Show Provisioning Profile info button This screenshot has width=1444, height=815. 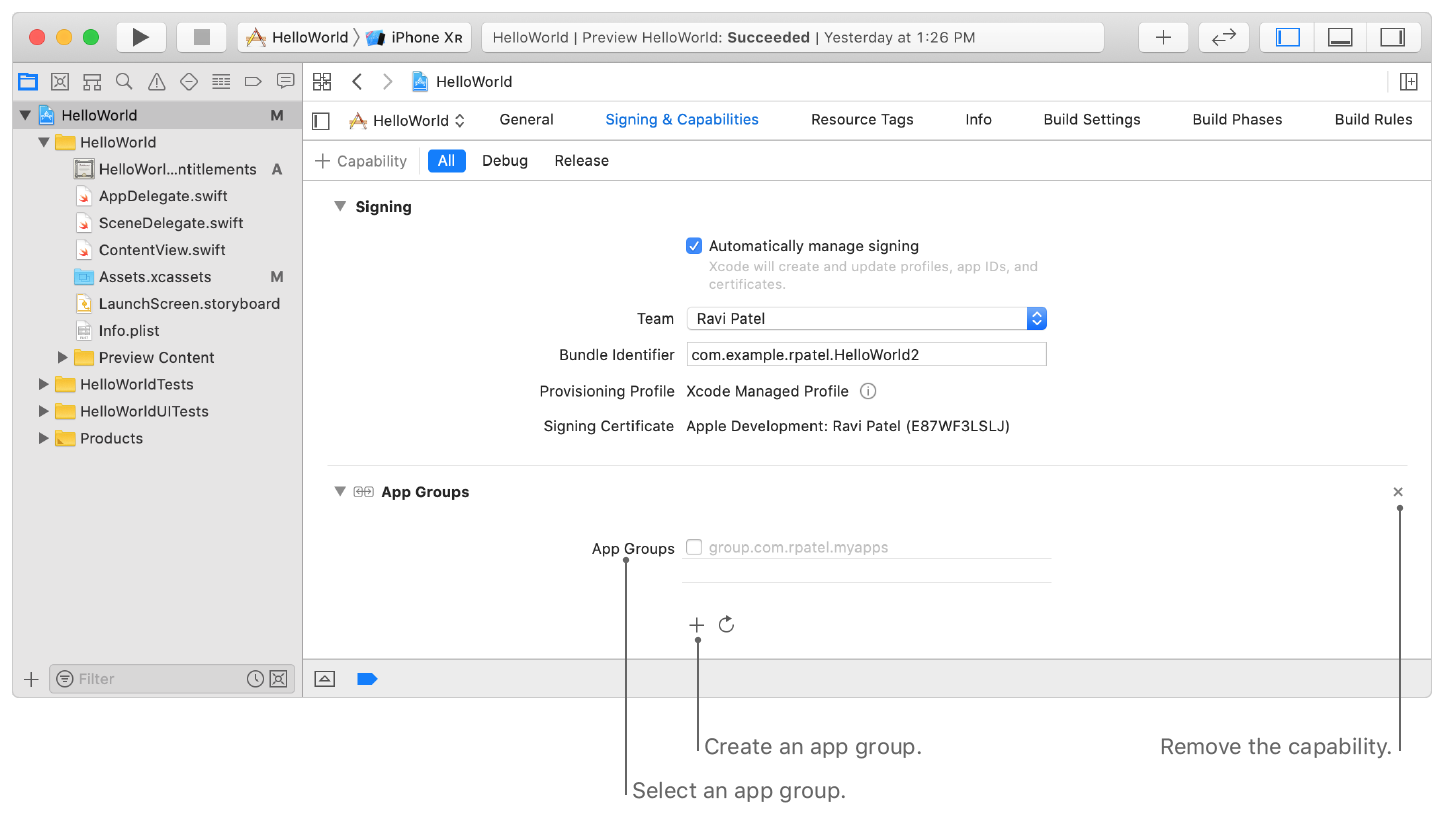tap(868, 391)
